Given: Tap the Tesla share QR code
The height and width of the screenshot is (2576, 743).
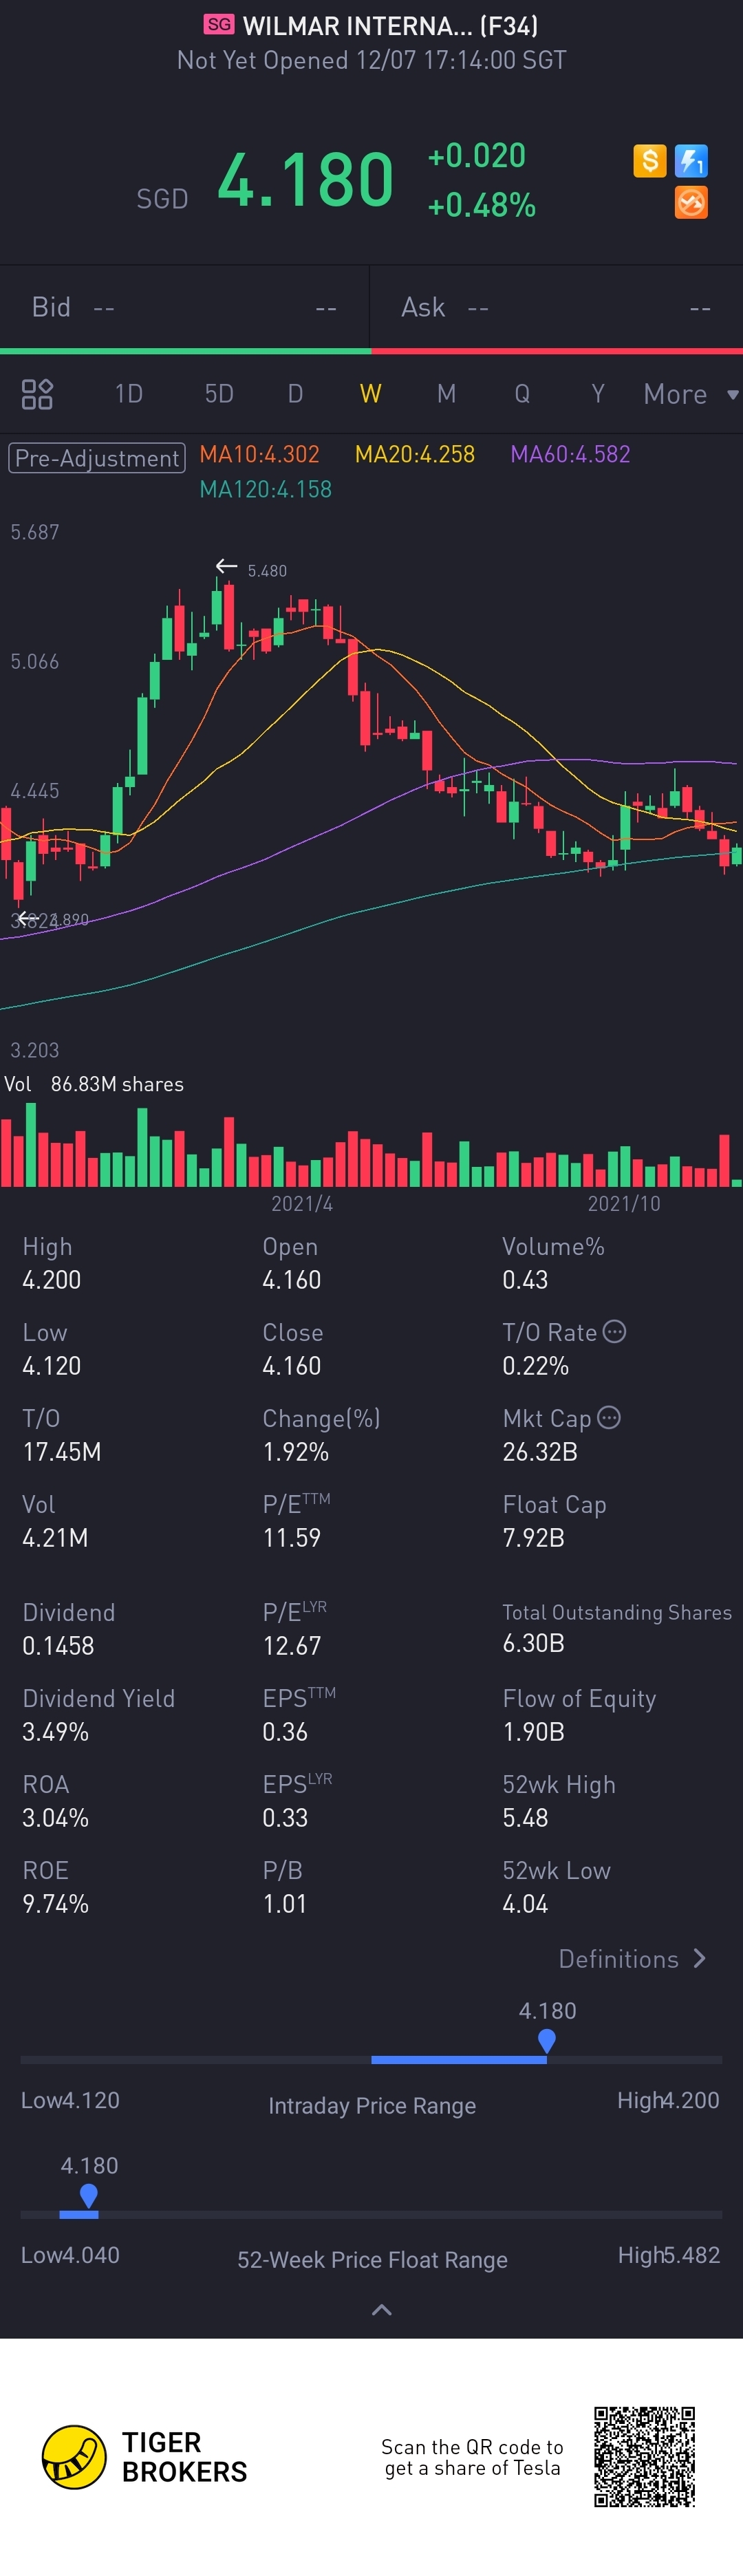Looking at the screenshot, I should pos(644,2457).
